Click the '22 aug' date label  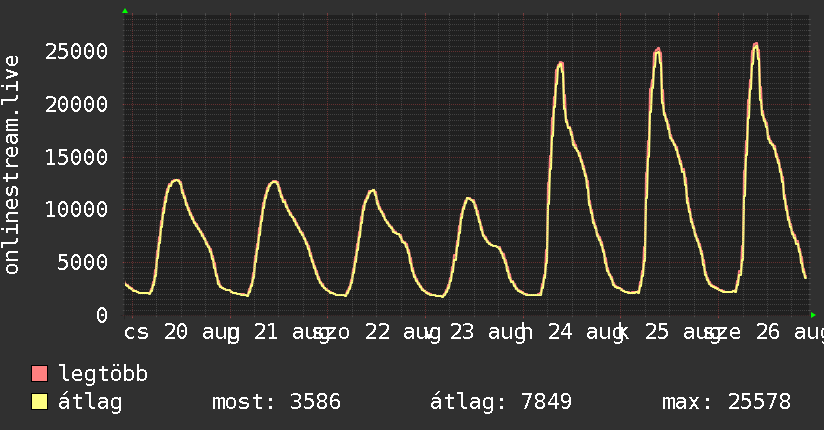[403, 332]
